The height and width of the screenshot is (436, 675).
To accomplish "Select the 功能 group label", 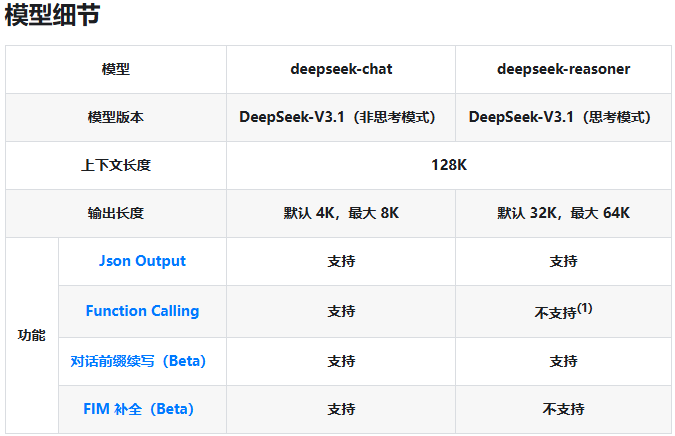I will [x=31, y=335].
